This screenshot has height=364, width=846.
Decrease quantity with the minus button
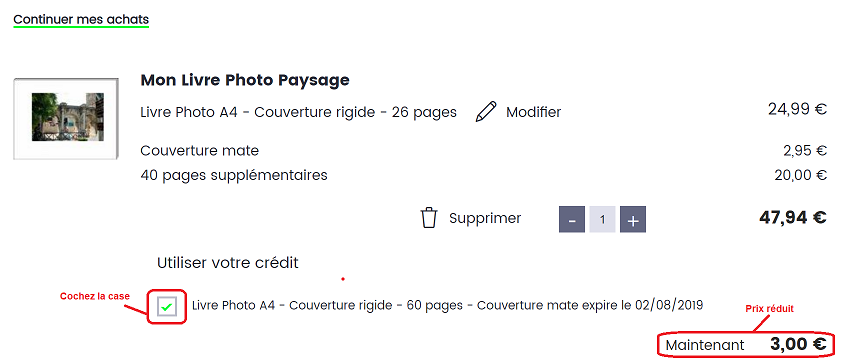click(572, 219)
